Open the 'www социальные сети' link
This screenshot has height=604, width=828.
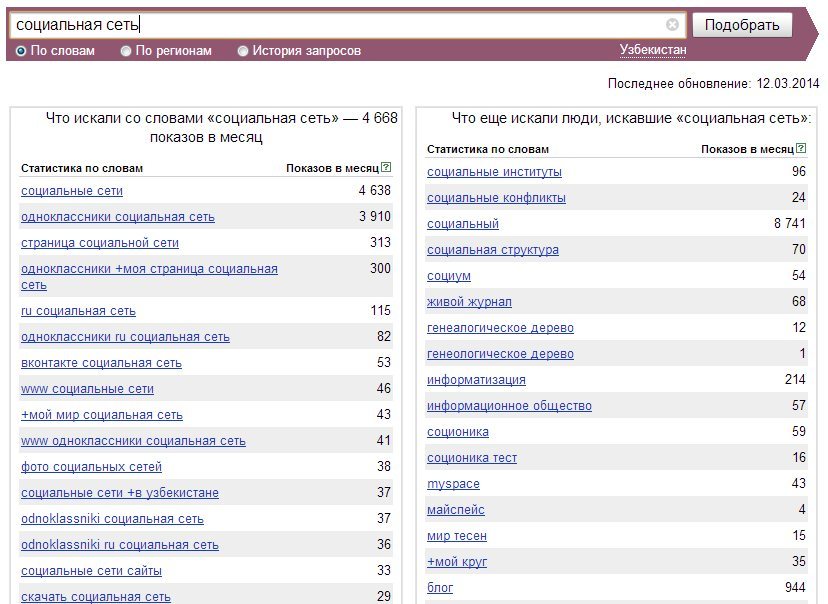click(x=87, y=389)
